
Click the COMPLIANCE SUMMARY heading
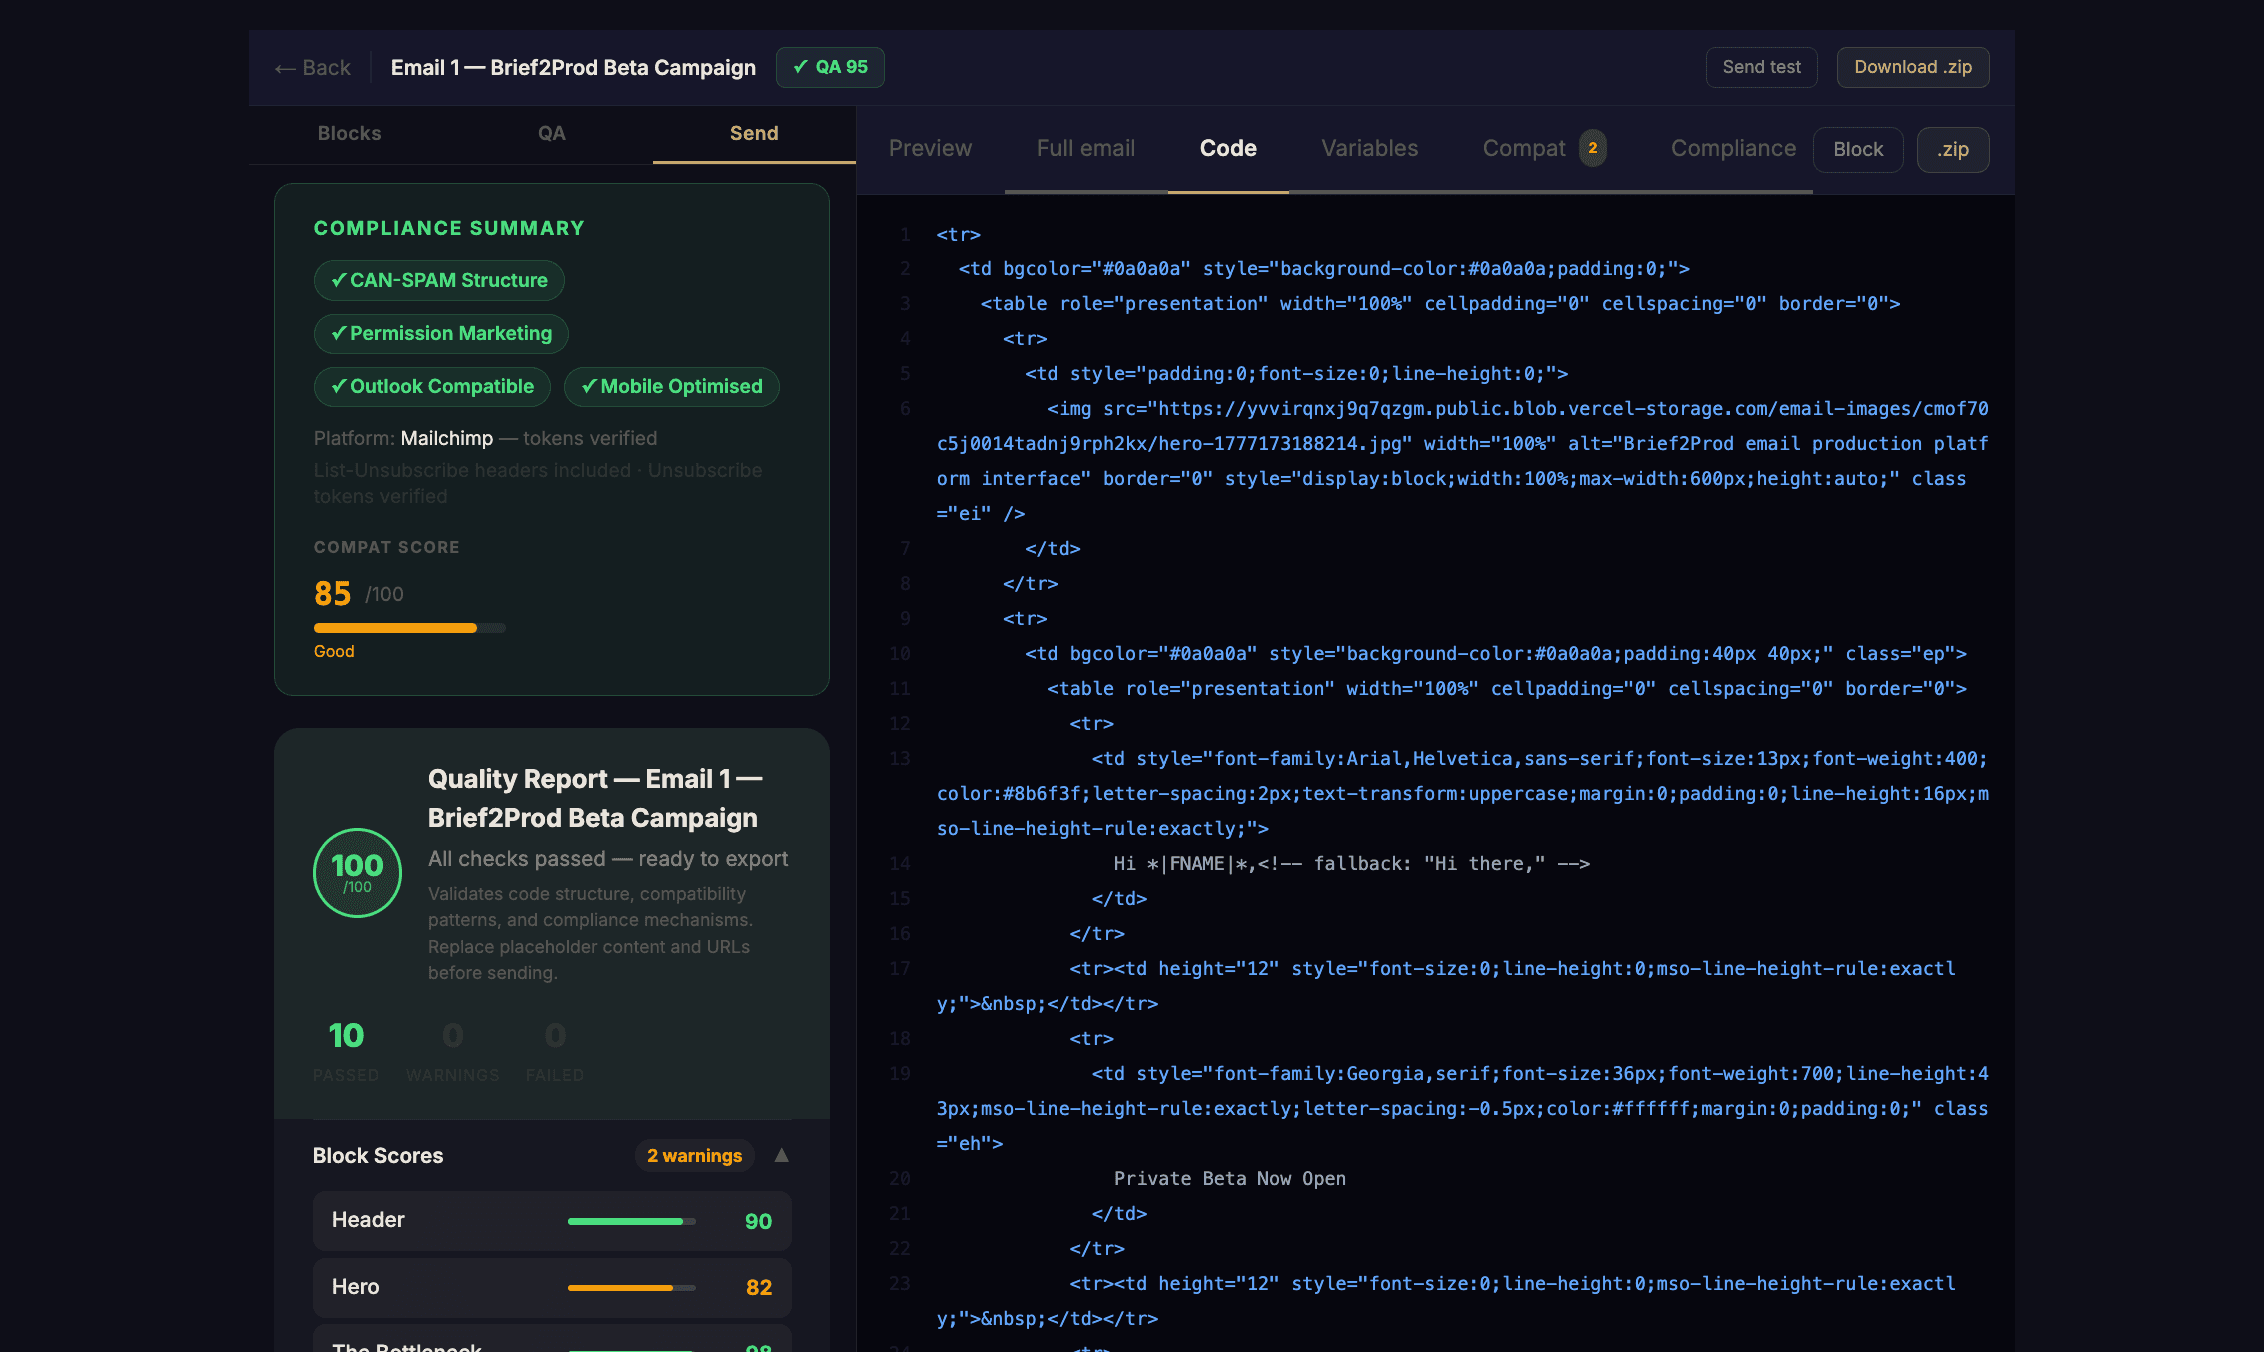[x=449, y=228]
